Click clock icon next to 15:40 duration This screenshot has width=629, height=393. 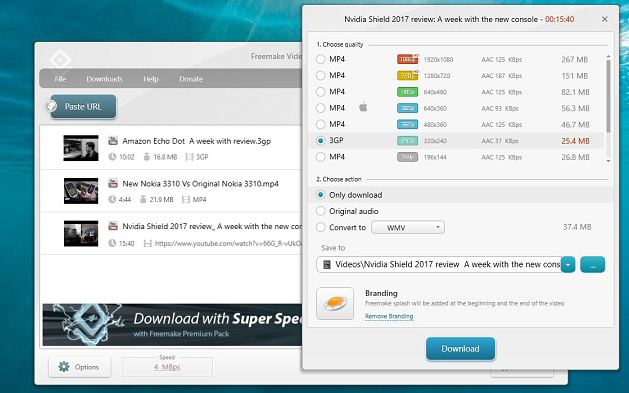[112, 243]
